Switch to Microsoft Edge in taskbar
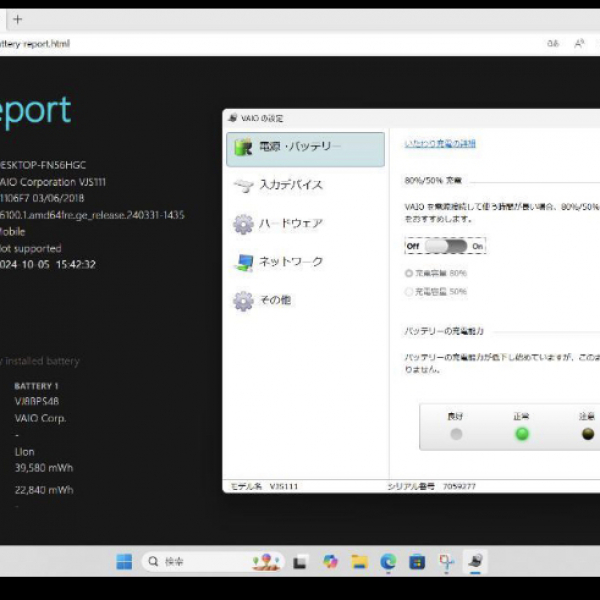Viewport: 600px width, 600px height. click(388, 561)
